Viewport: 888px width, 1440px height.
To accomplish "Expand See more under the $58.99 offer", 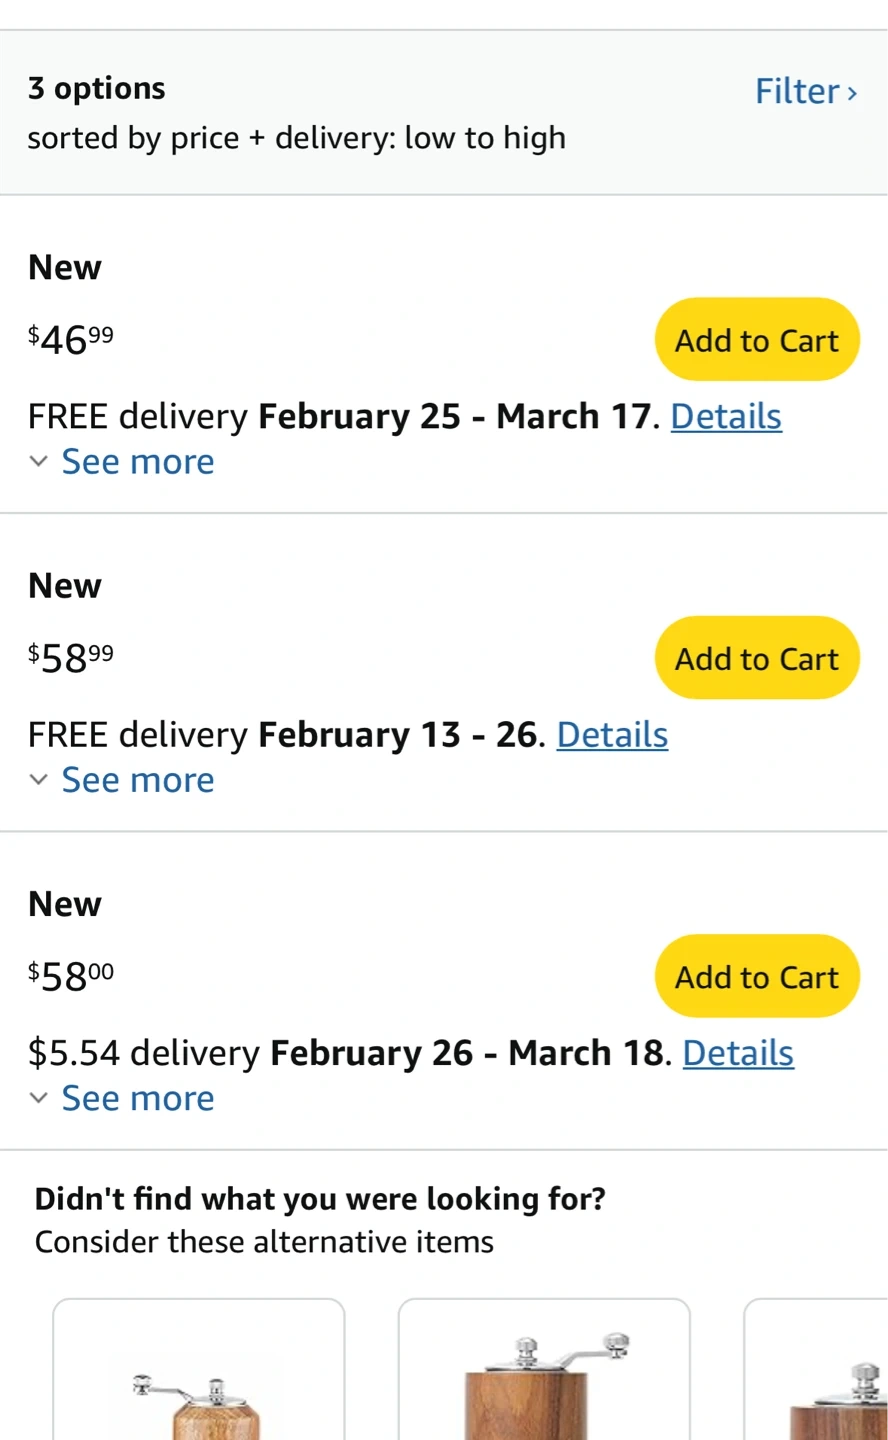I will pos(138,780).
